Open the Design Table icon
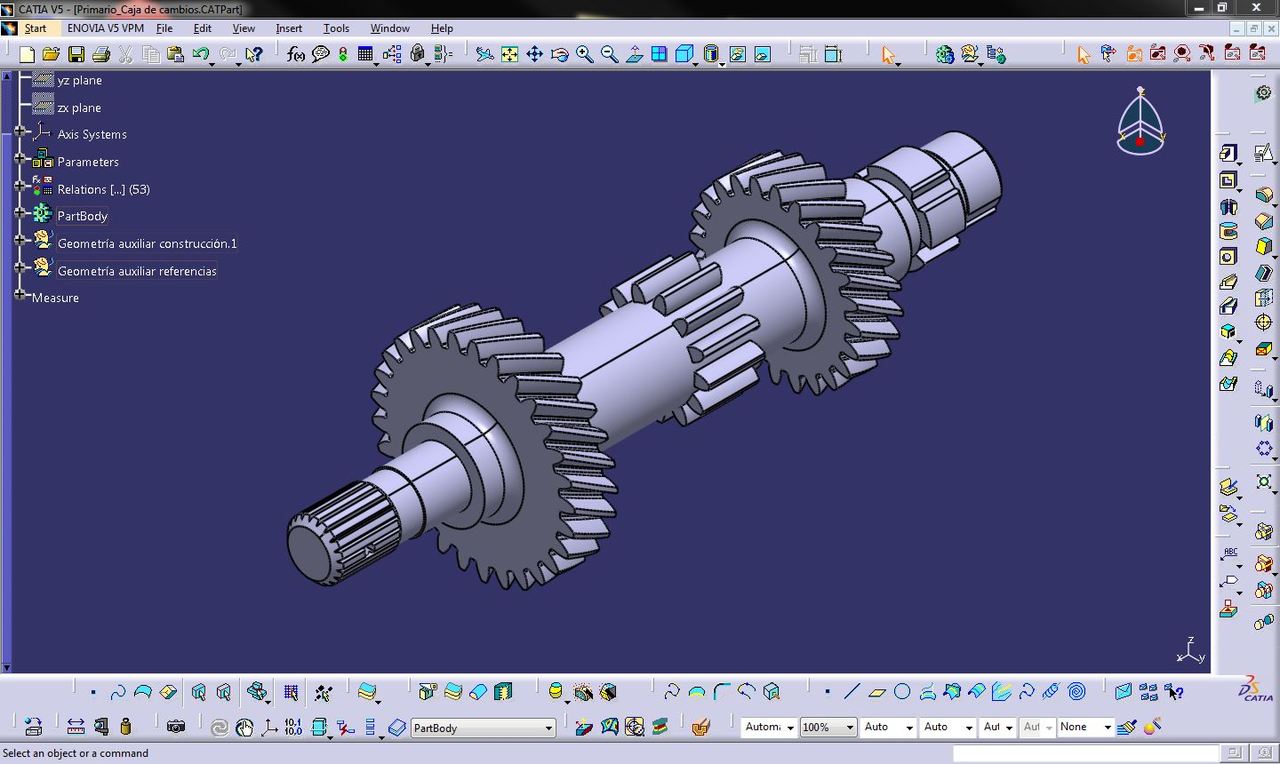The image size is (1280, 764). [x=366, y=54]
